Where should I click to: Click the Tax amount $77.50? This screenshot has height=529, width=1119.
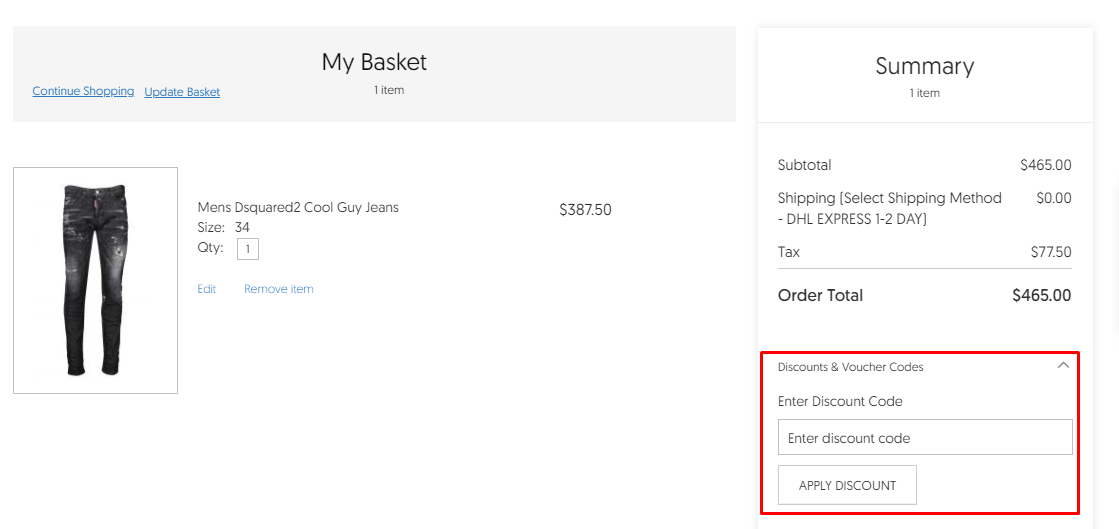coord(1050,252)
